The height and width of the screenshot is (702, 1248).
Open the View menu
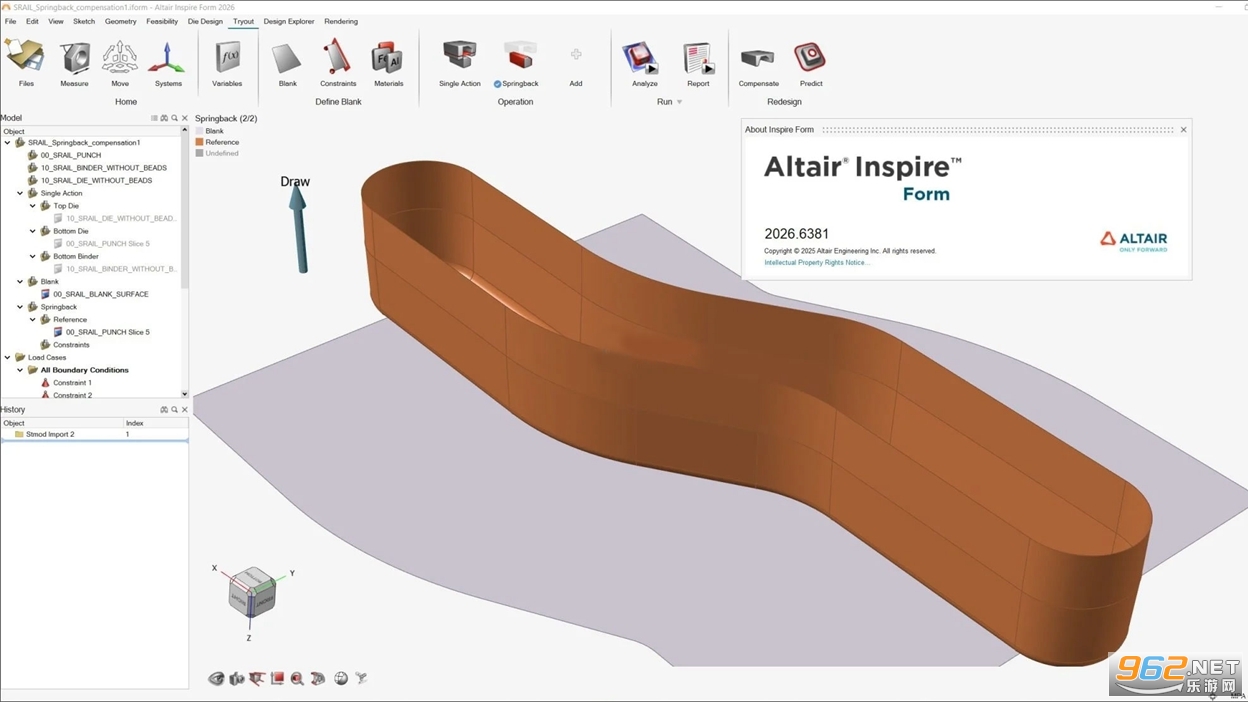click(x=56, y=21)
